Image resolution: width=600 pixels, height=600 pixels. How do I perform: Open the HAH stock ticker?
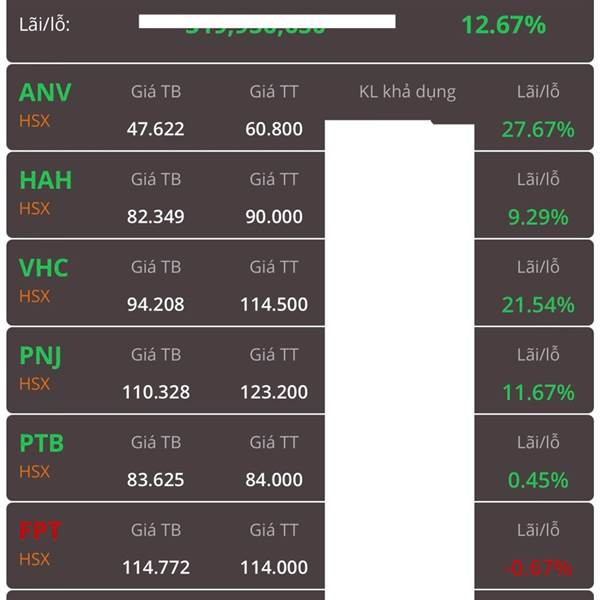[46, 180]
